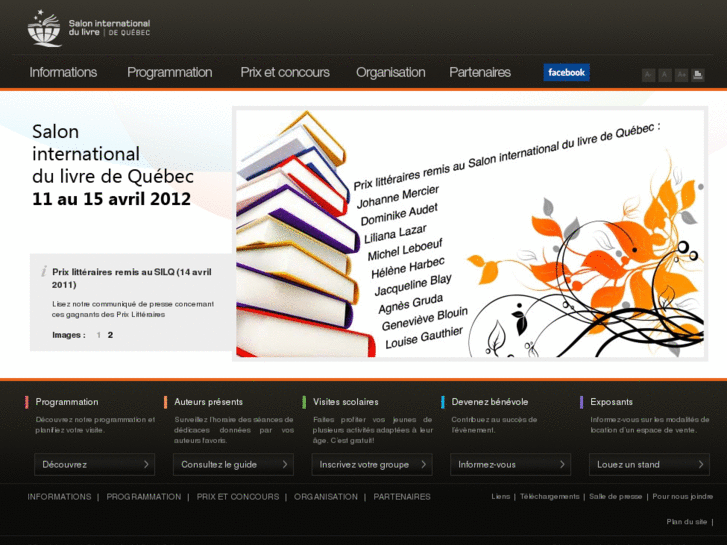Open the Programmation menu
Screen dimensions: 727x545
click(170, 72)
